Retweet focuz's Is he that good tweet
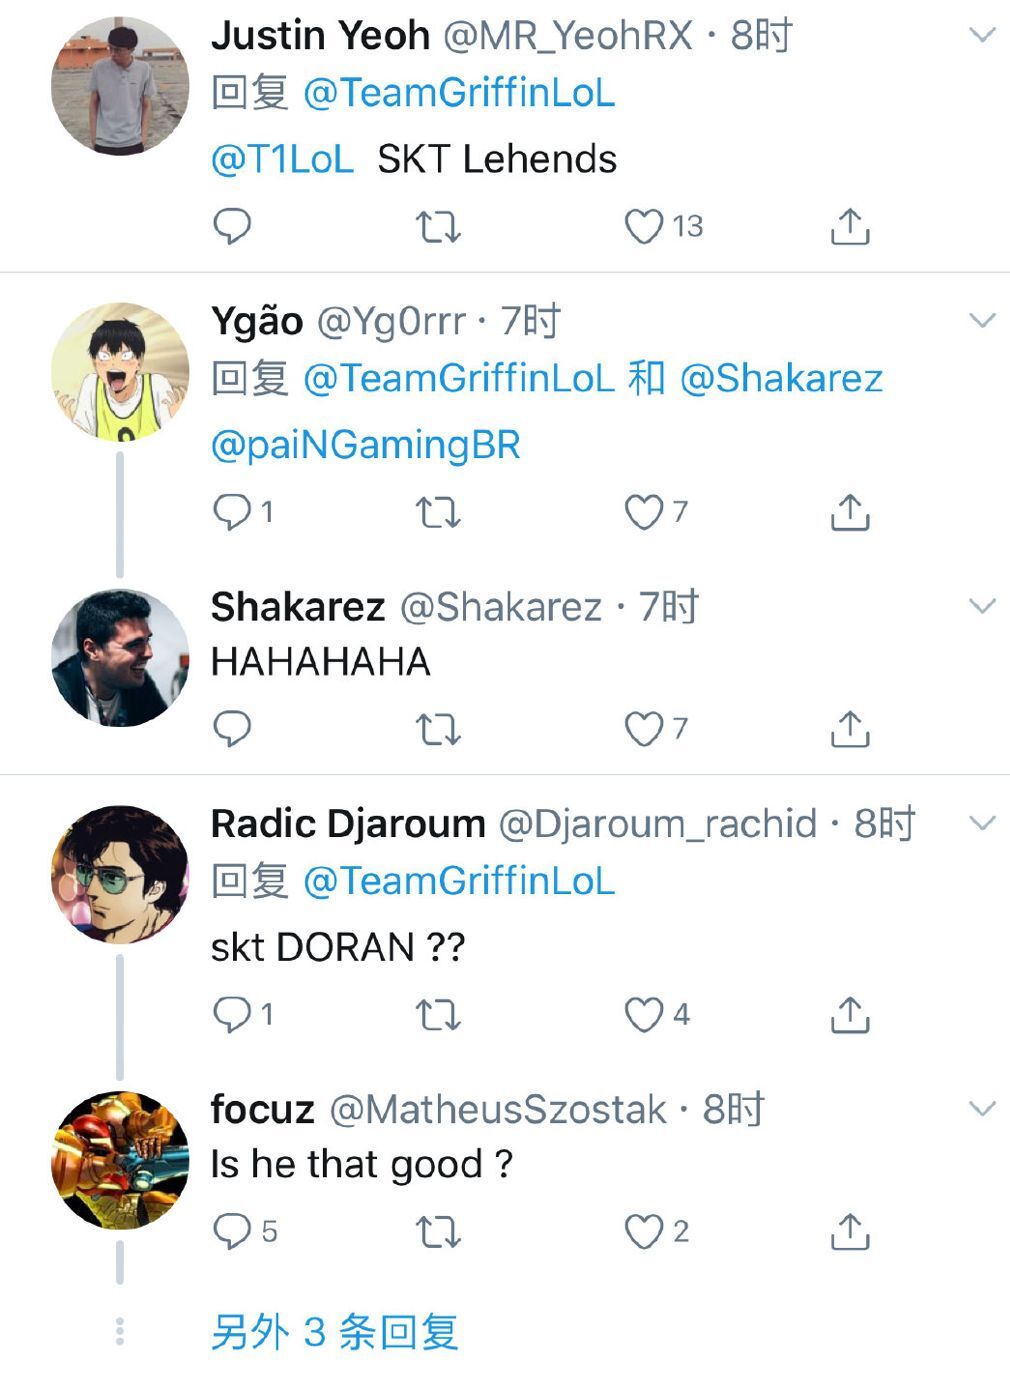1010x1373 pixels. 438,1232
